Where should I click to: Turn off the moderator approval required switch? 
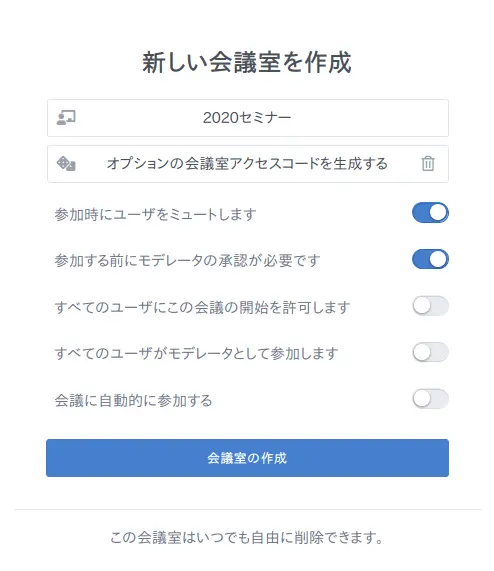(430, 259)
